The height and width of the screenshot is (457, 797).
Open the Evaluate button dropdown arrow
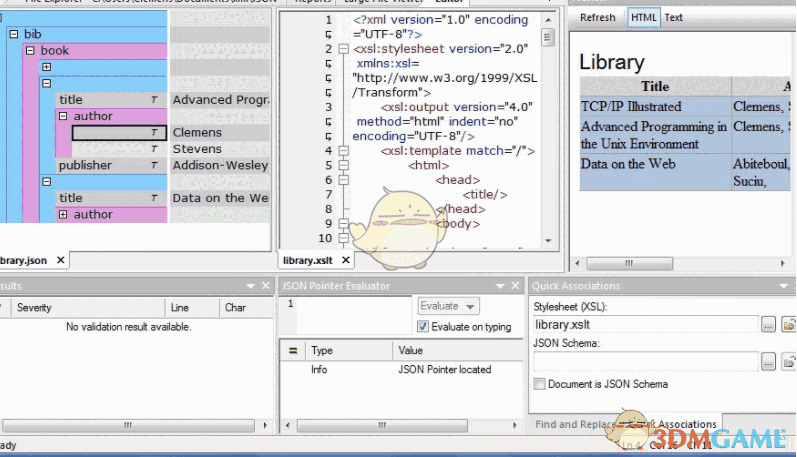coord(470,307)
